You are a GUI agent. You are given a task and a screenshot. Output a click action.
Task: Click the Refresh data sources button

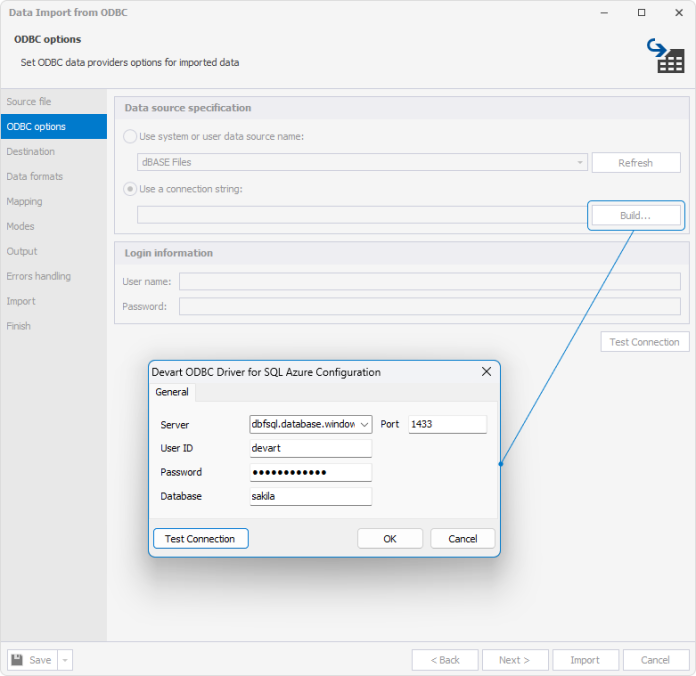click(636, 162)
